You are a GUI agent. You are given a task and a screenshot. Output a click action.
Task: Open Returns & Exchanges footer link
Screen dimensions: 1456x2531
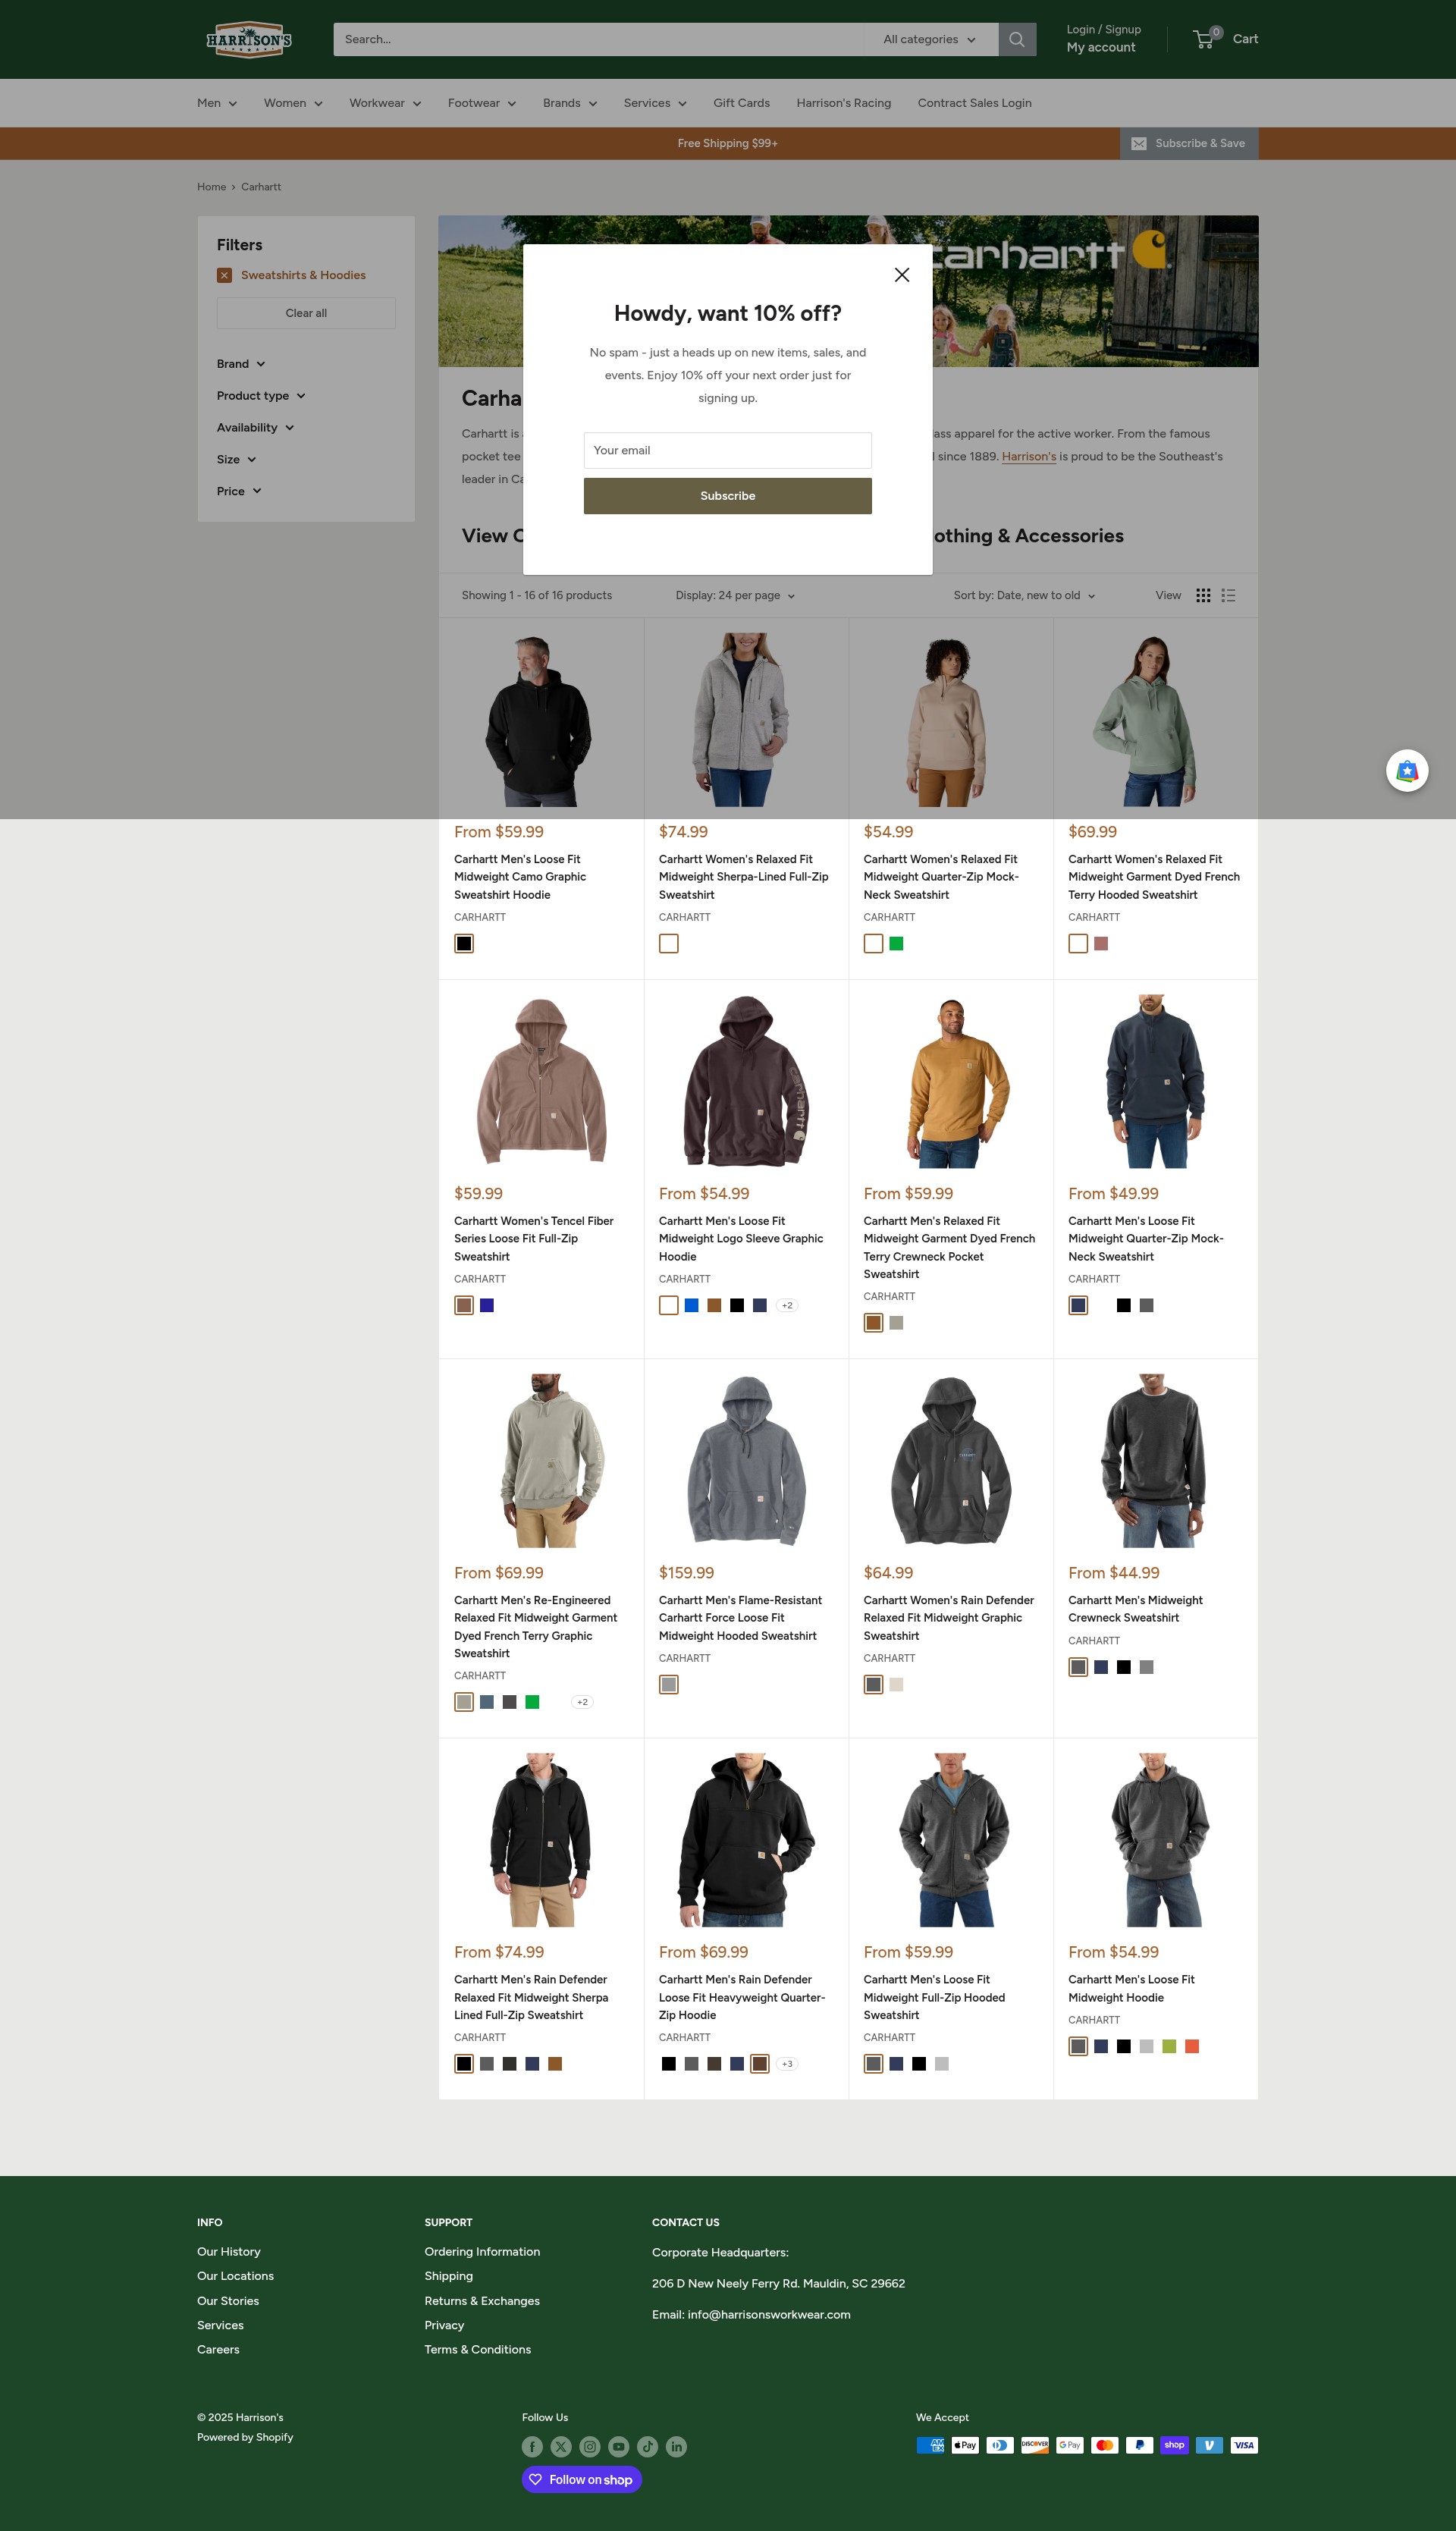point(482,2300)
